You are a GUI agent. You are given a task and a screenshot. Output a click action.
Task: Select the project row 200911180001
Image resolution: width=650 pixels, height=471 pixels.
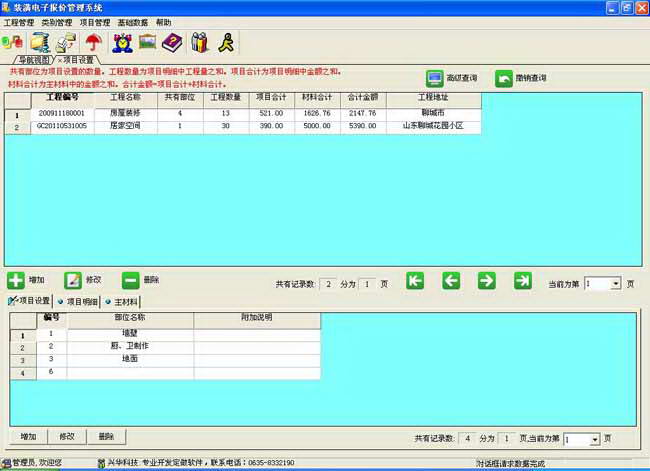[243, 114]
